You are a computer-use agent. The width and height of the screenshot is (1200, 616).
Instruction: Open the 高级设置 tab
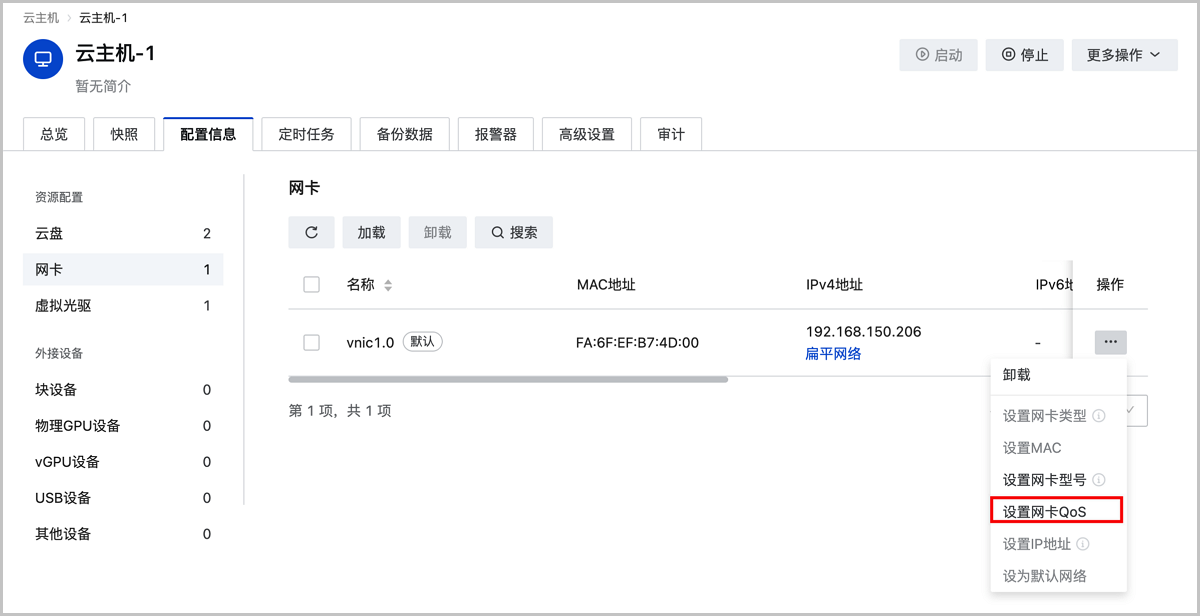coord(587,134)
